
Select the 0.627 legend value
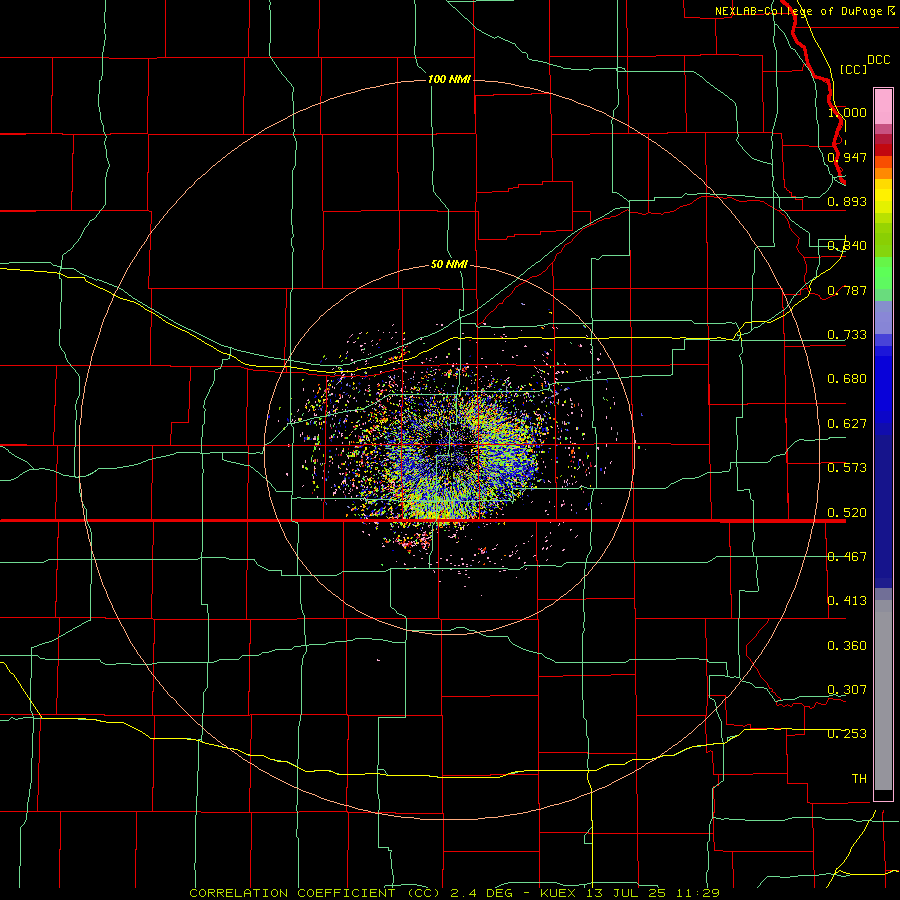click(847, 424)
